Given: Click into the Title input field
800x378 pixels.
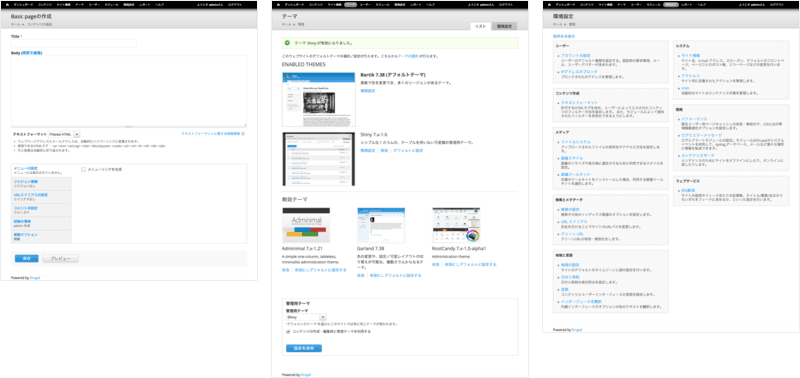Looking at the screenshot, I should point(73,43).
